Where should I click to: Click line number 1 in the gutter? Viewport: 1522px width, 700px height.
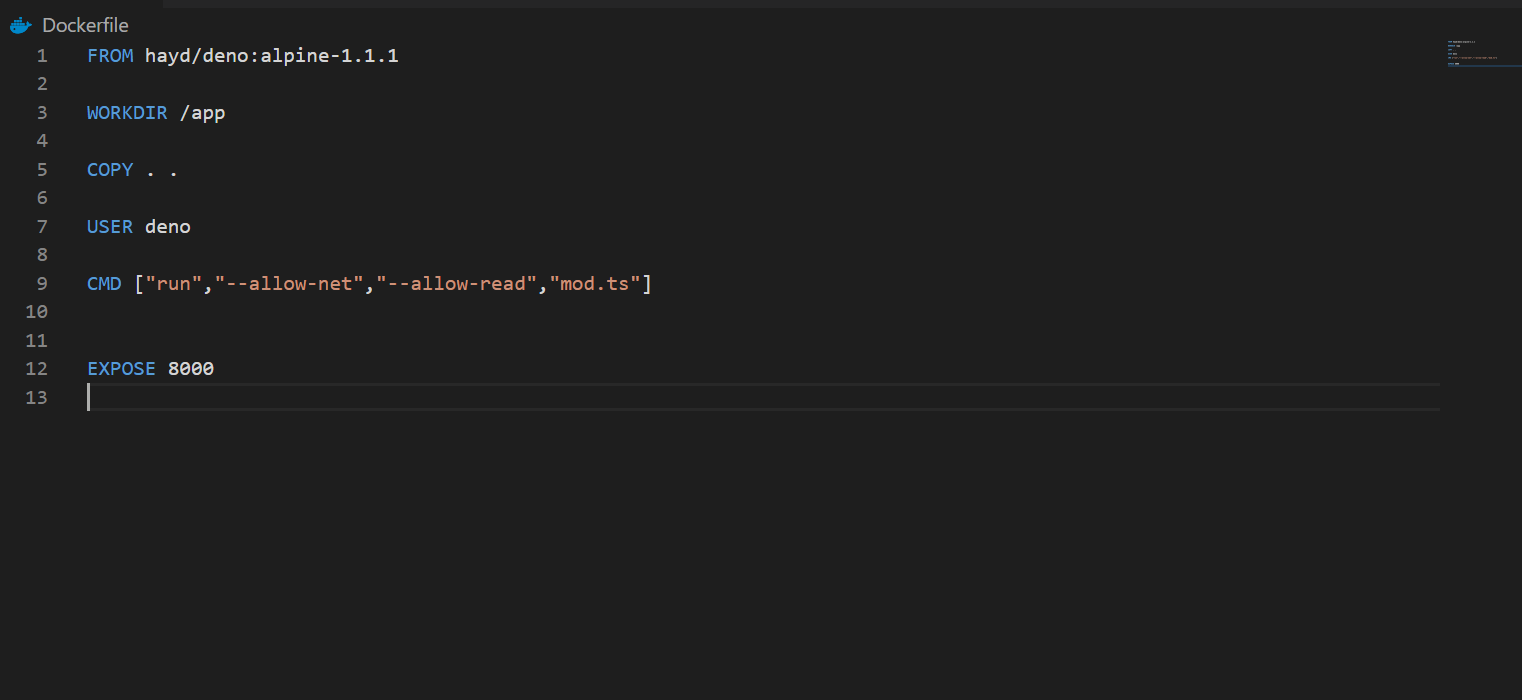(x=42, y=56)
